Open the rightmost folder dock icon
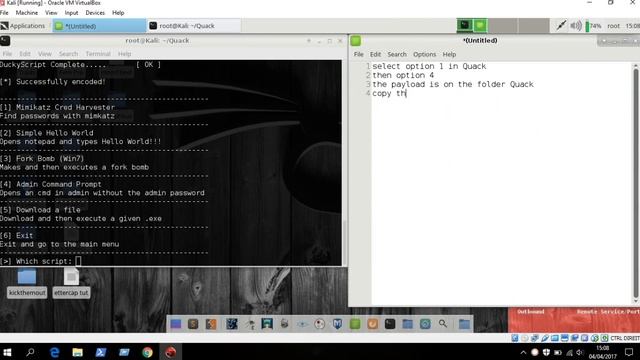Screen dimensions: 640x360 pyautogui.click(x=464, y=324)
